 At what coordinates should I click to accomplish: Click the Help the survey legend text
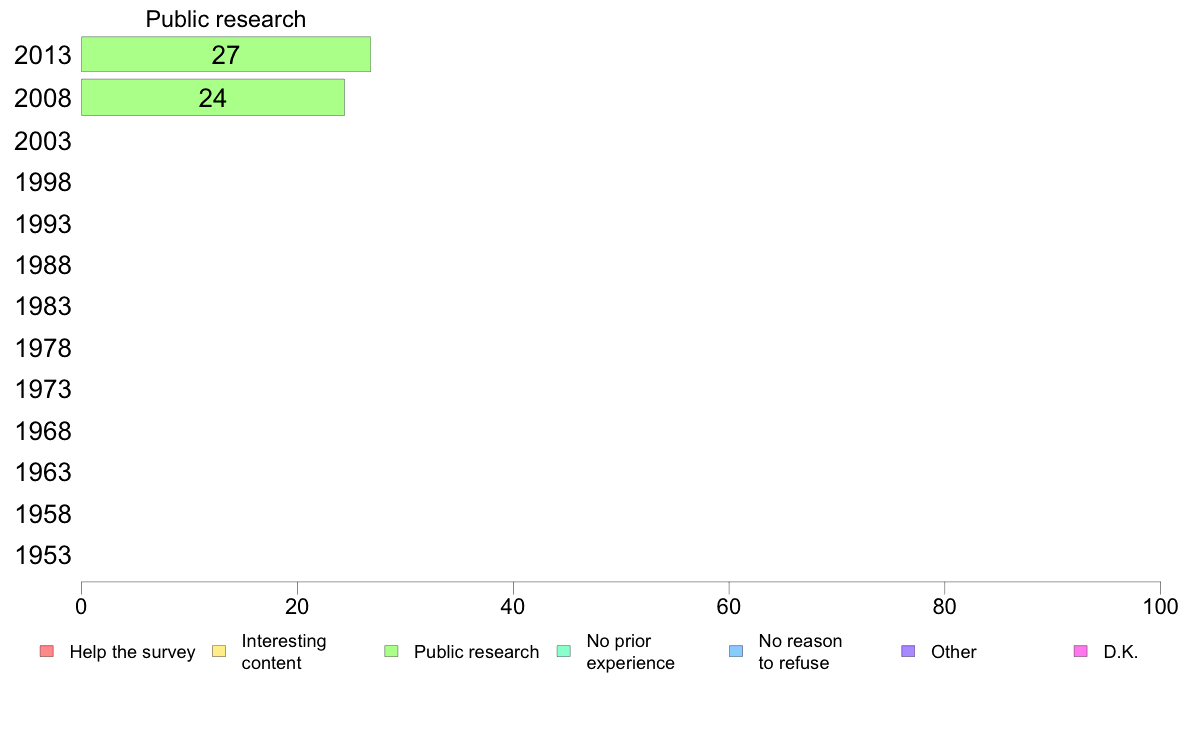pyautogui.click(x=133, y=652)
